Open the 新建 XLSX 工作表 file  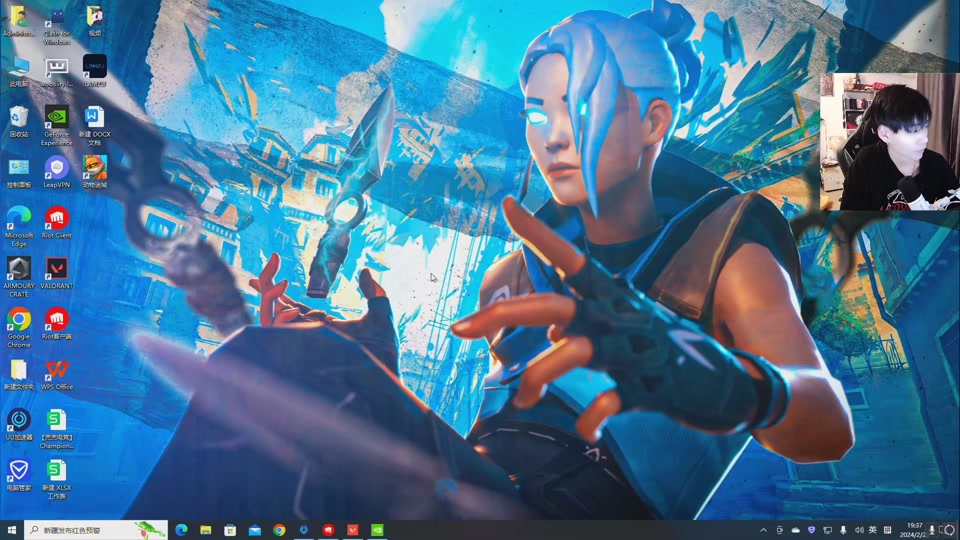point(56,480)
